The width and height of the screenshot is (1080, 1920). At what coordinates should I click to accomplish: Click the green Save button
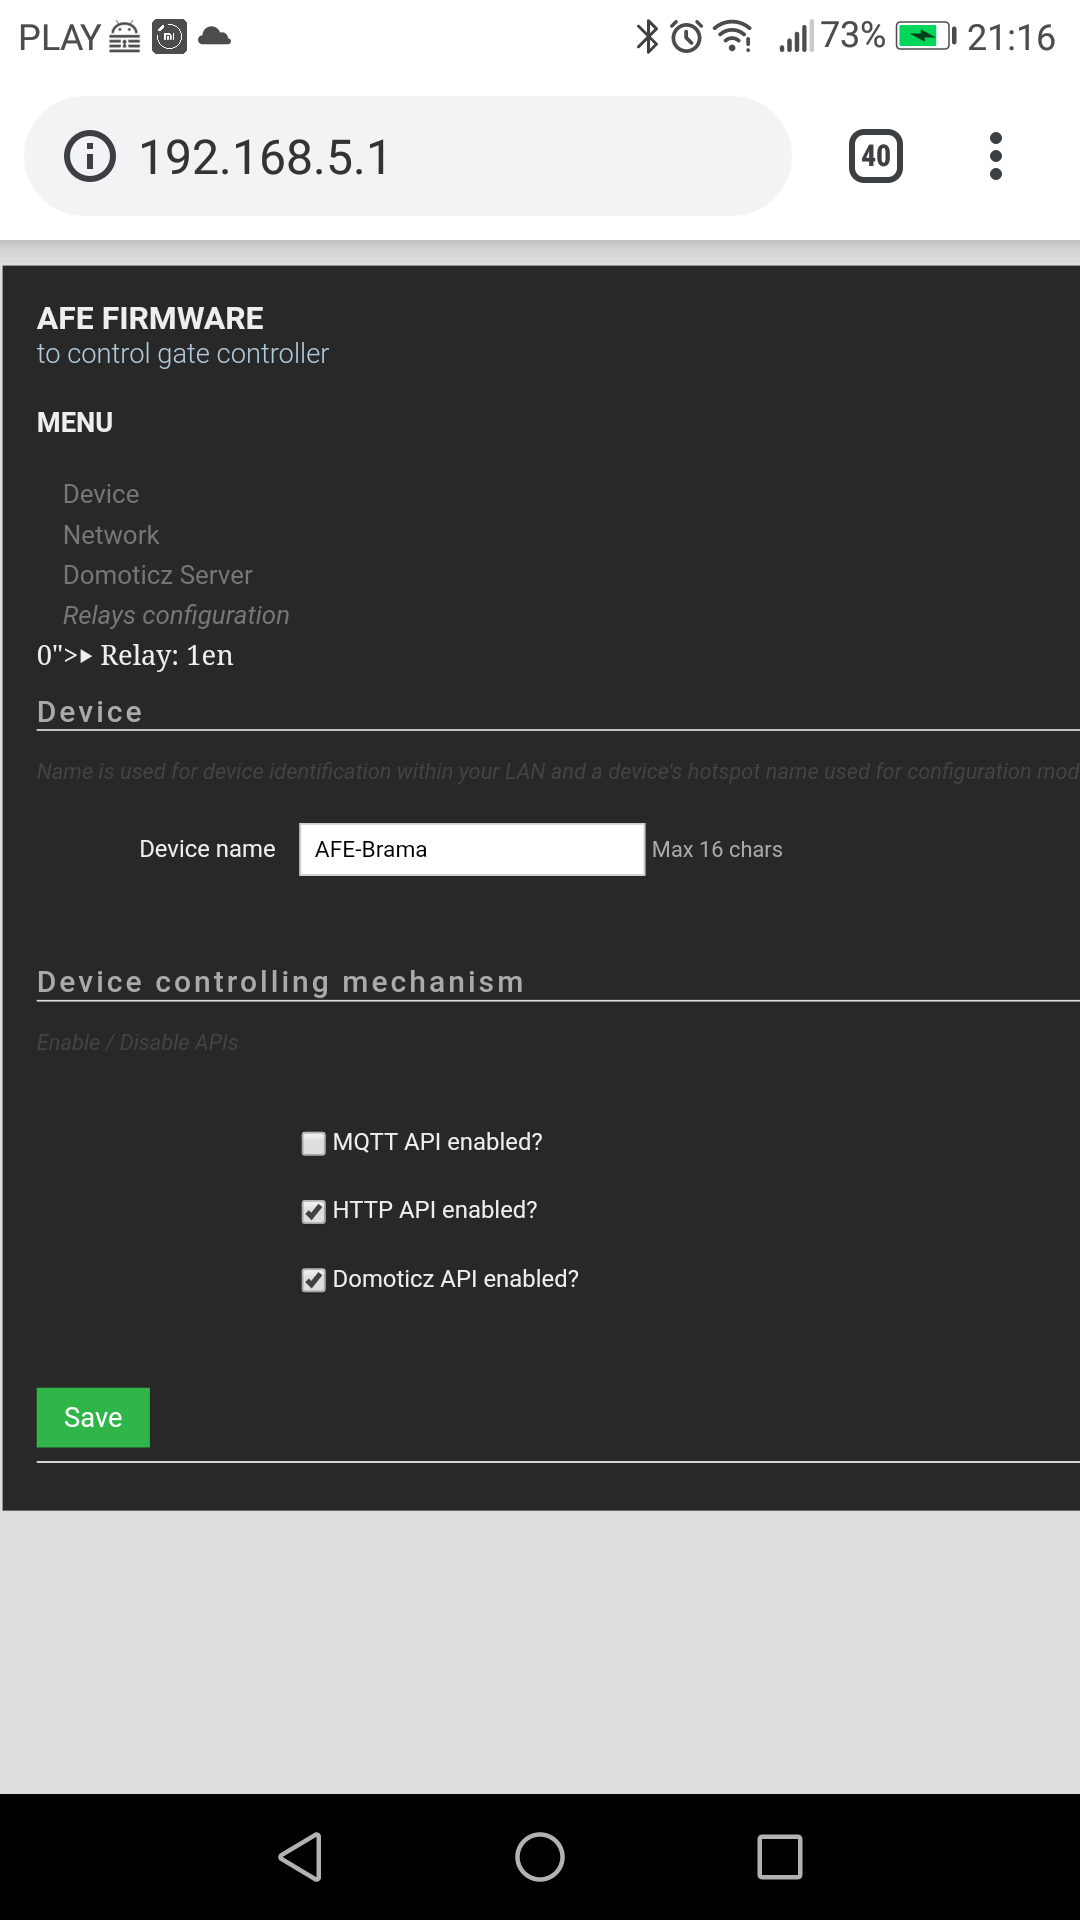pyautogui.click(x=93, y=1417)
